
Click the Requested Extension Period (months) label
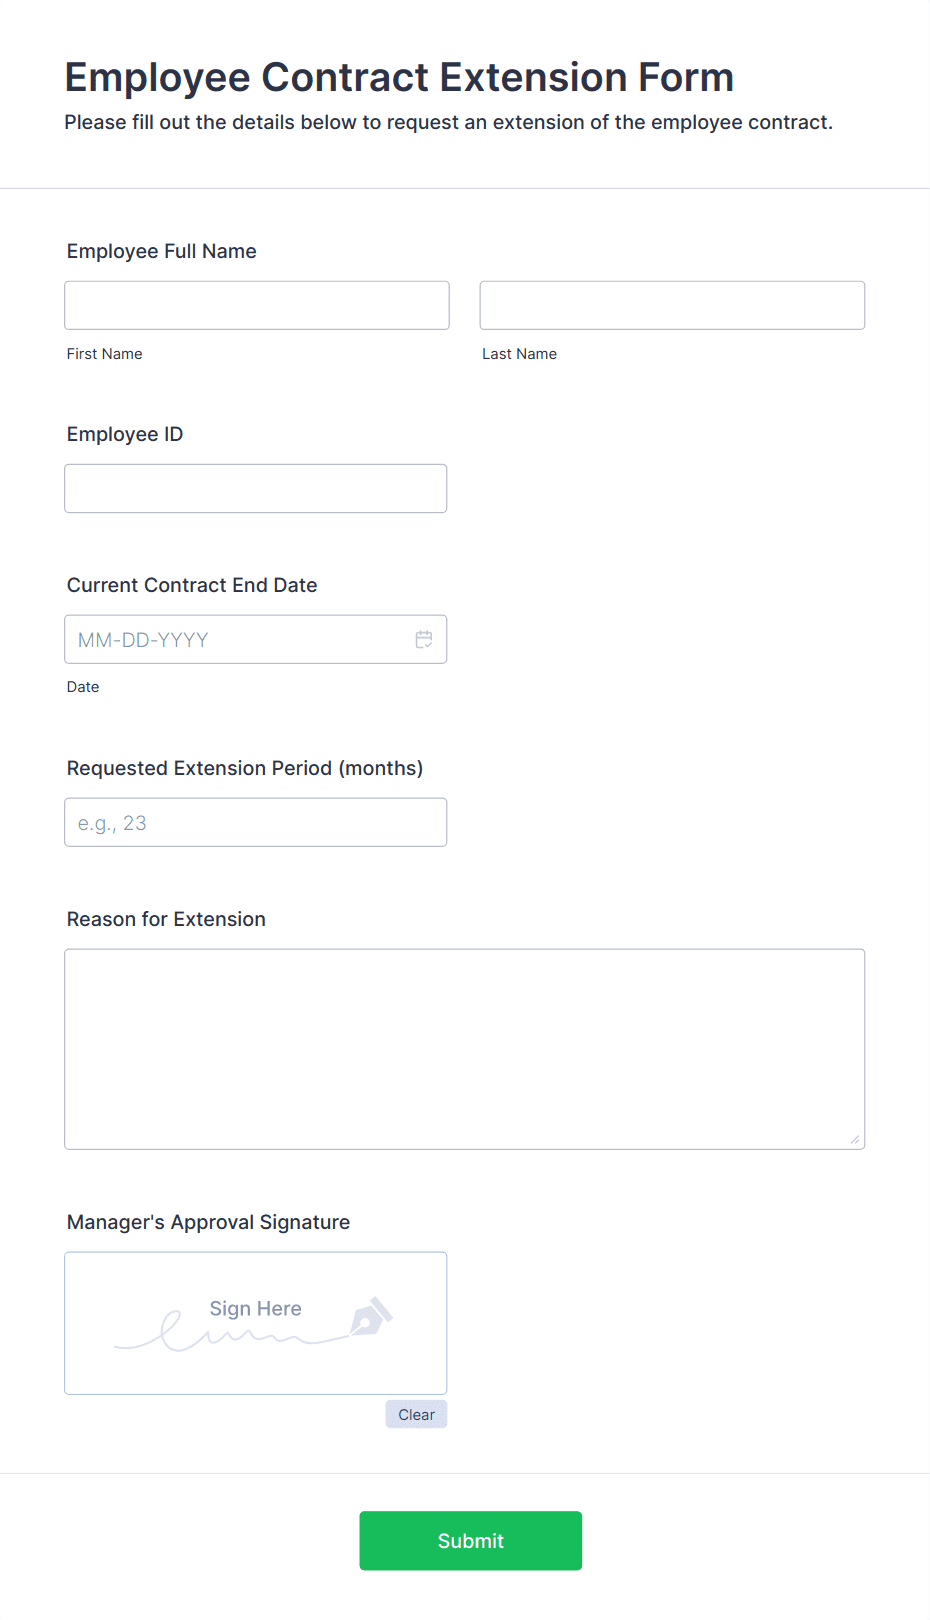(x=245, y=768)
